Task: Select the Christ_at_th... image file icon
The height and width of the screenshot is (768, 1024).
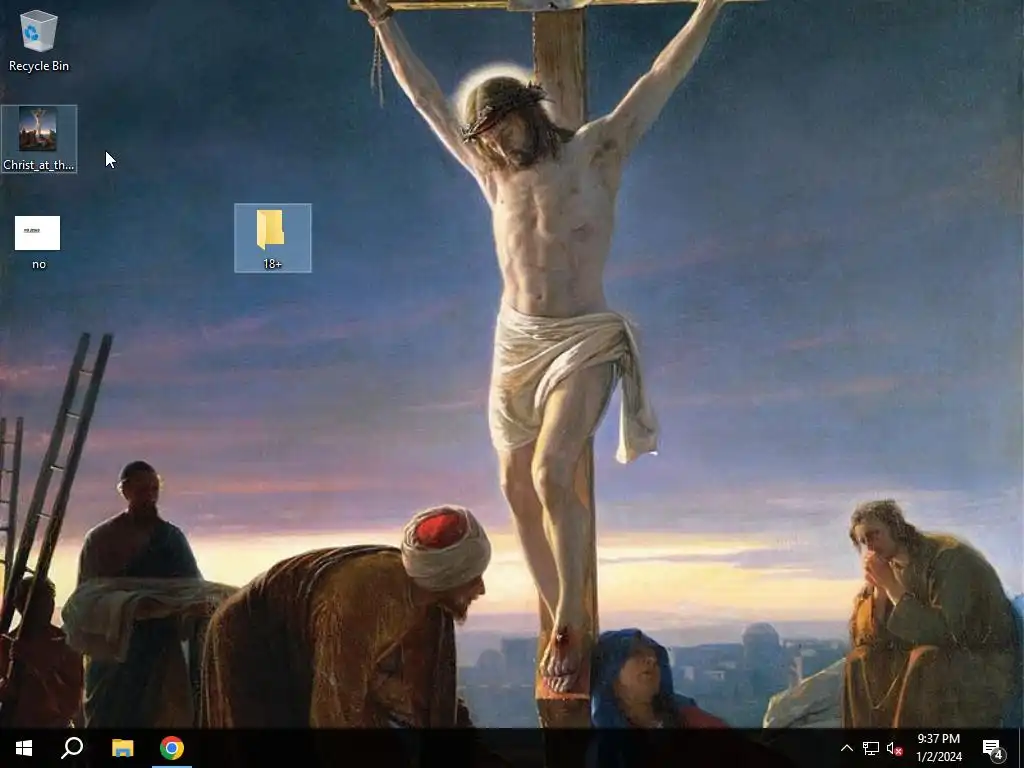Action: tap(39, 139)
